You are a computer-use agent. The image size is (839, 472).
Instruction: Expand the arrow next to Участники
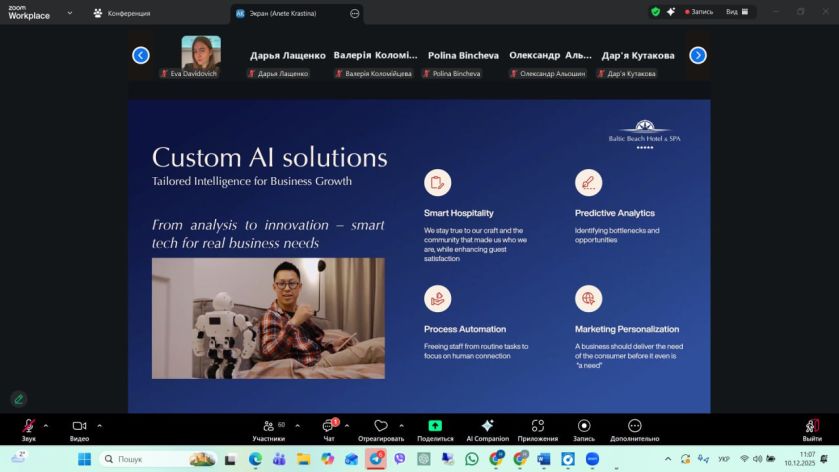(298, 426)
